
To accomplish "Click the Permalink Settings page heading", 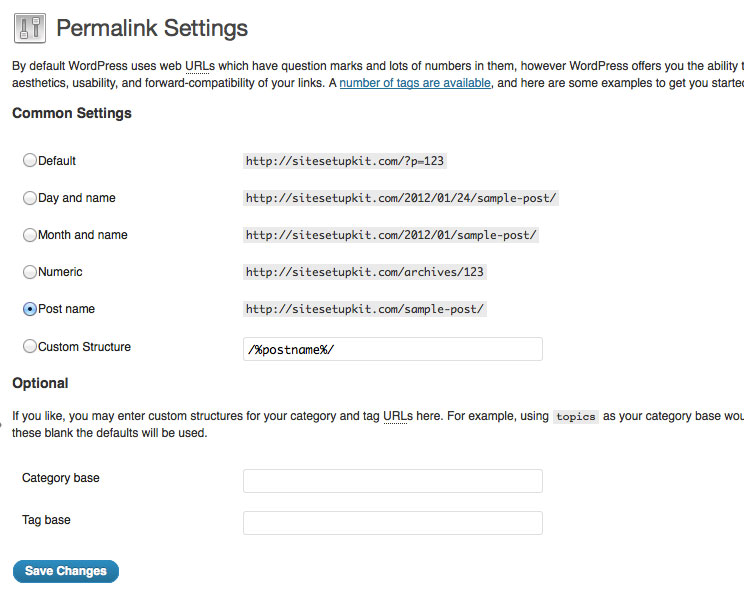I will [x=152, y=28].
